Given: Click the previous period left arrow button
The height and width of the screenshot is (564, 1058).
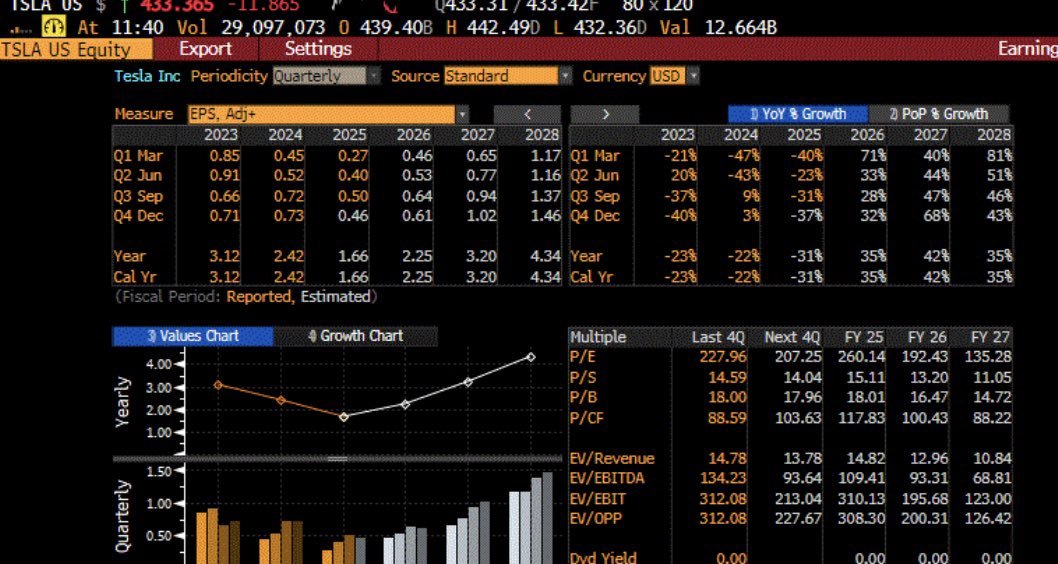Looking at the screenshot, I should pyautogui.click(x=526, y=114).
